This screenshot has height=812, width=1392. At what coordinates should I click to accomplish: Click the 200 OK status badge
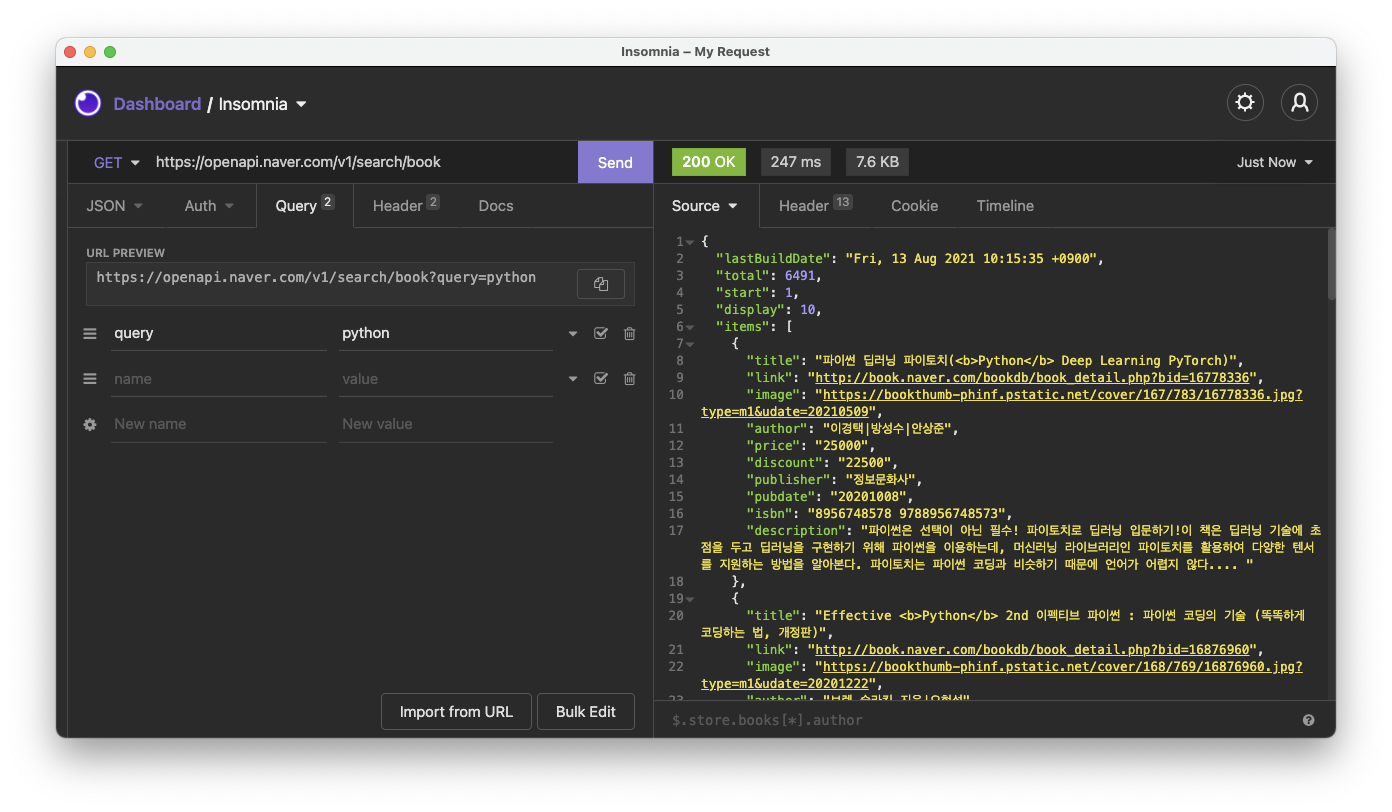709,162
